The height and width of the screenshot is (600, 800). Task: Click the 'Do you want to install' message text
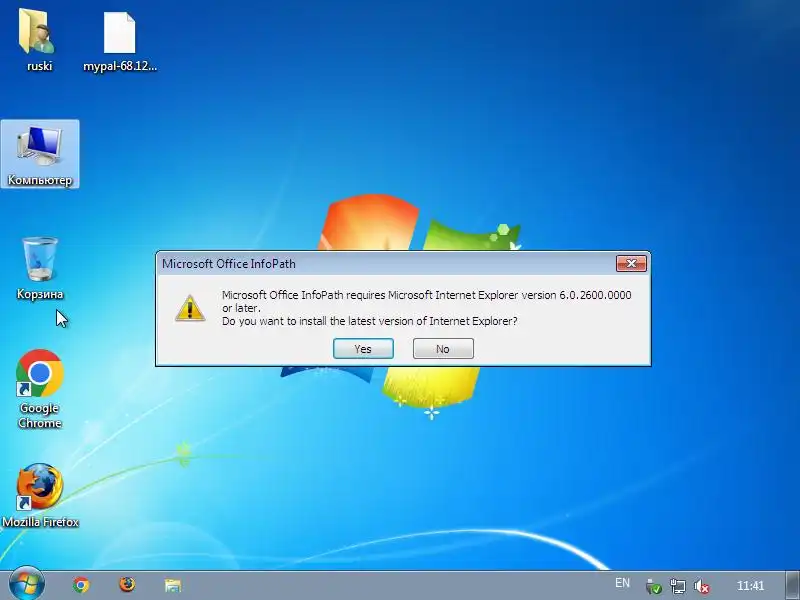click(x=370, y=321)
